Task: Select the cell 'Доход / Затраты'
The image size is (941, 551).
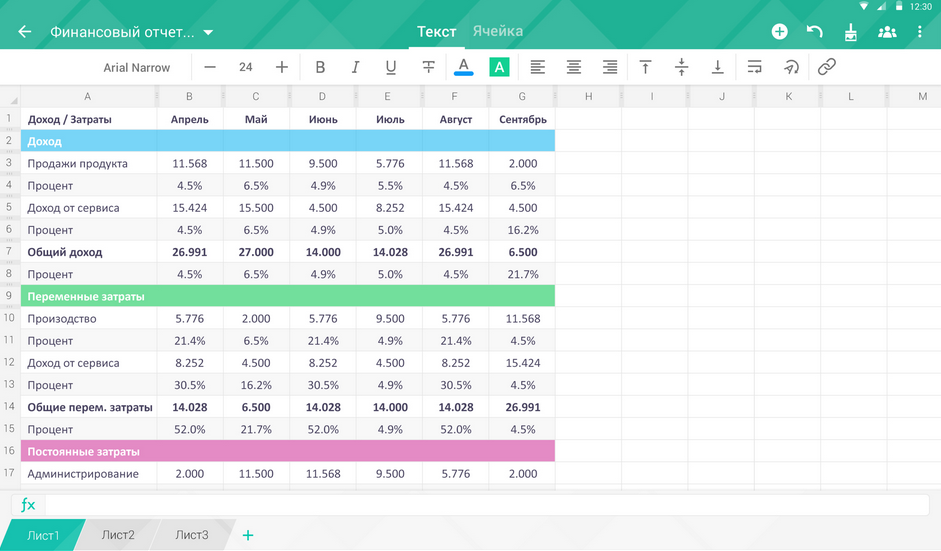Action: (89, 119)
